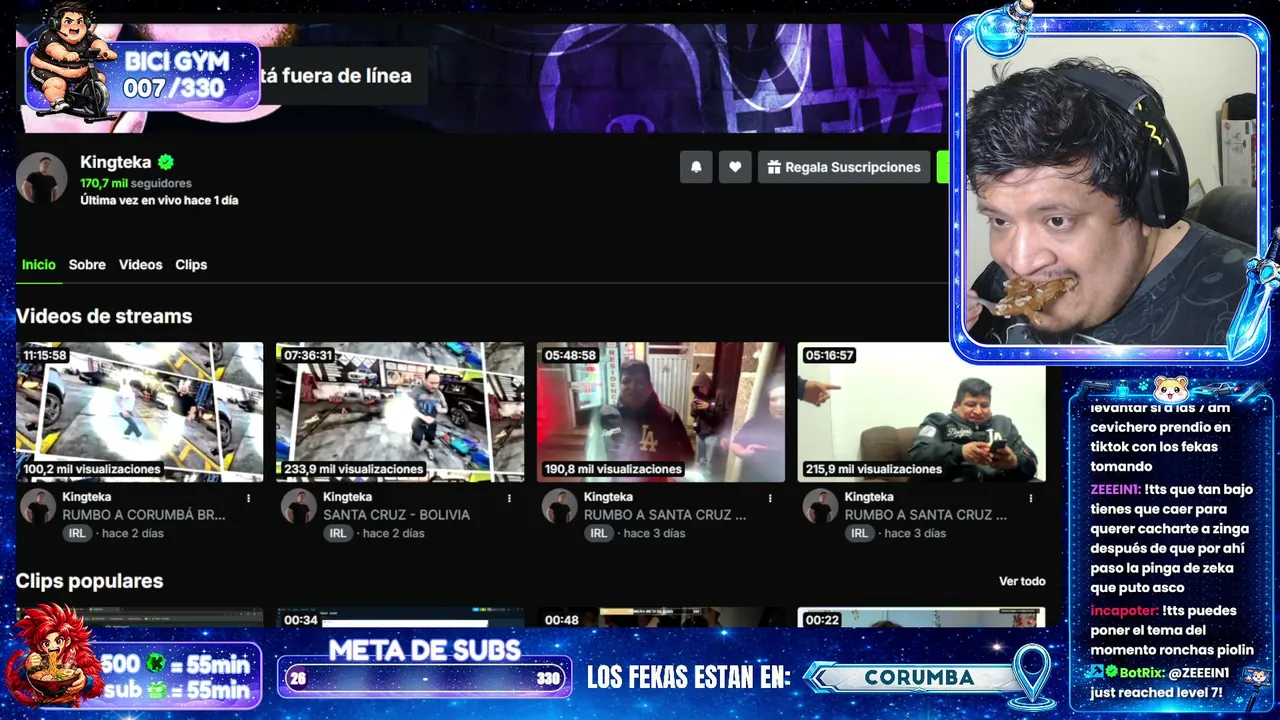Select the Clips tab
The height and width of the screenshot is (720, 1280).
tap(191, 265)
